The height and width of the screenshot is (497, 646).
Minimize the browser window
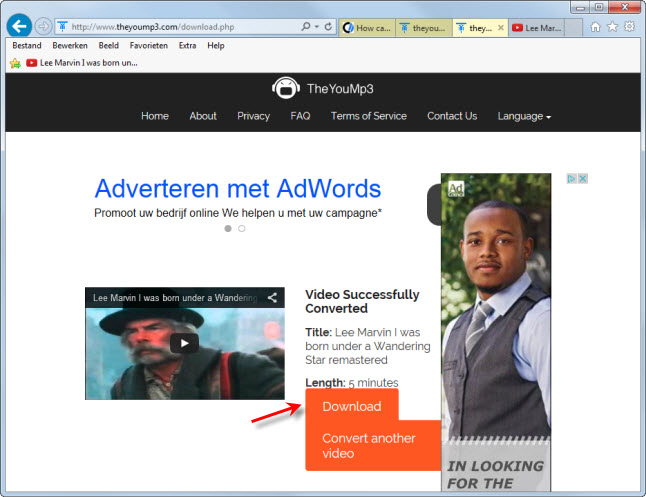tap(580, 7)
